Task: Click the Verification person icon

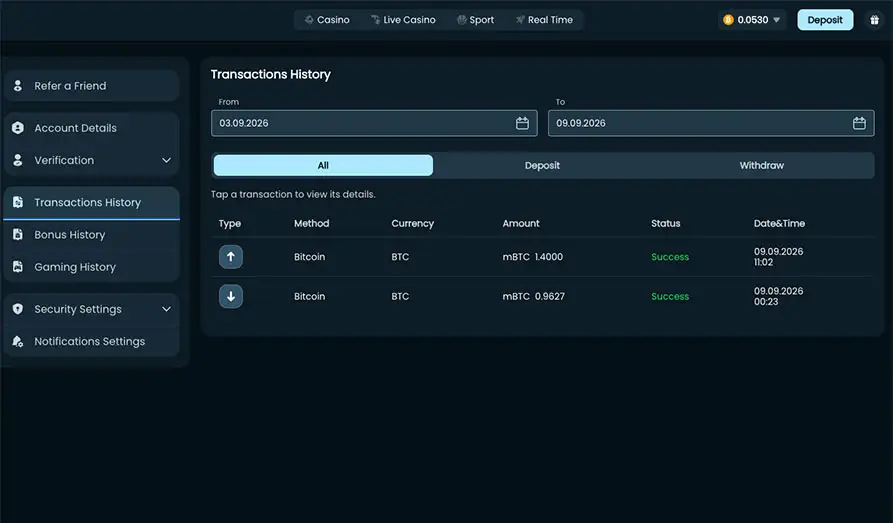Action: (18, 160)
